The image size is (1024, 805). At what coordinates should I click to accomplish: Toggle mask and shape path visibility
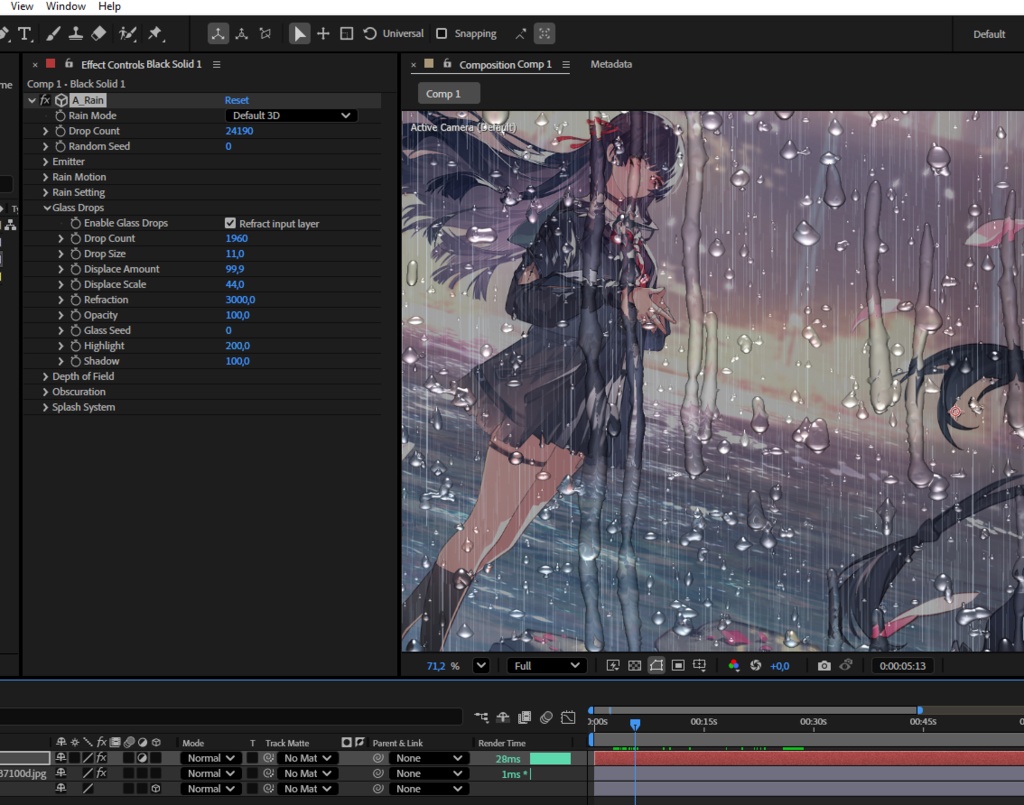point(656,666)
